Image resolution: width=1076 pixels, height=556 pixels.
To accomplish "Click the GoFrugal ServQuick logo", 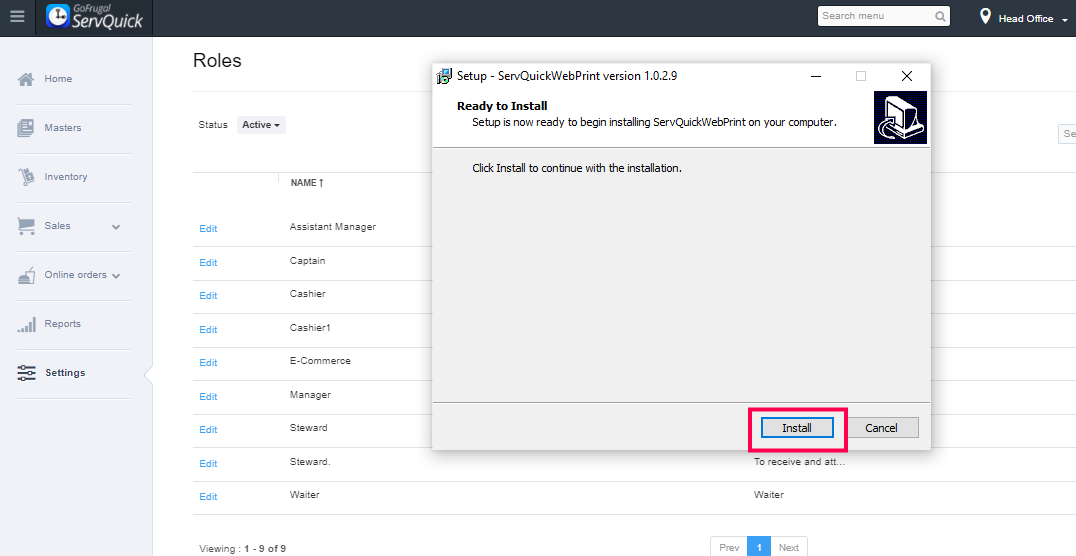I will tap(95, 17).
